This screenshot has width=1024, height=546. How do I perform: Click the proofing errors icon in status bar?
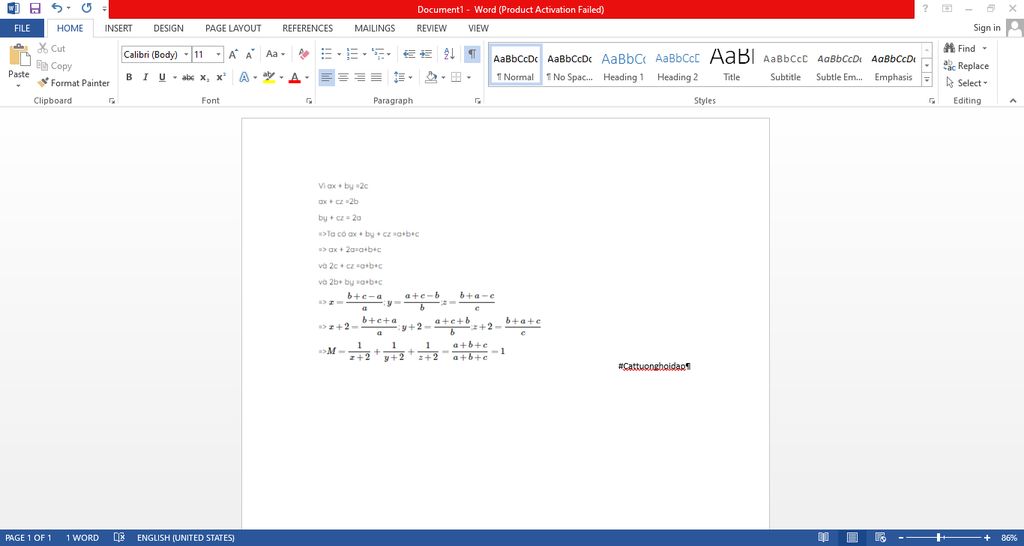(119, 538)
